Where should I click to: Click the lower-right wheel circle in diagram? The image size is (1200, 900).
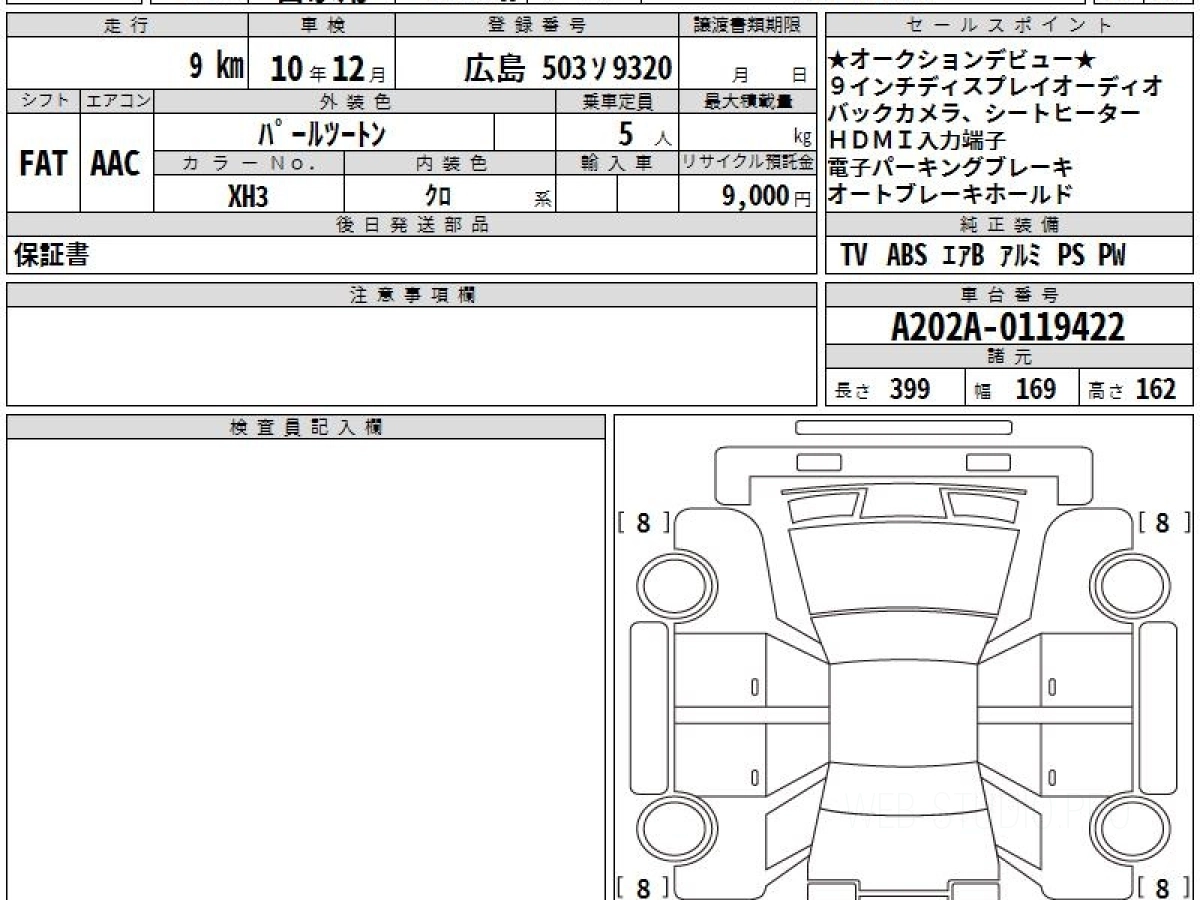1130,830
